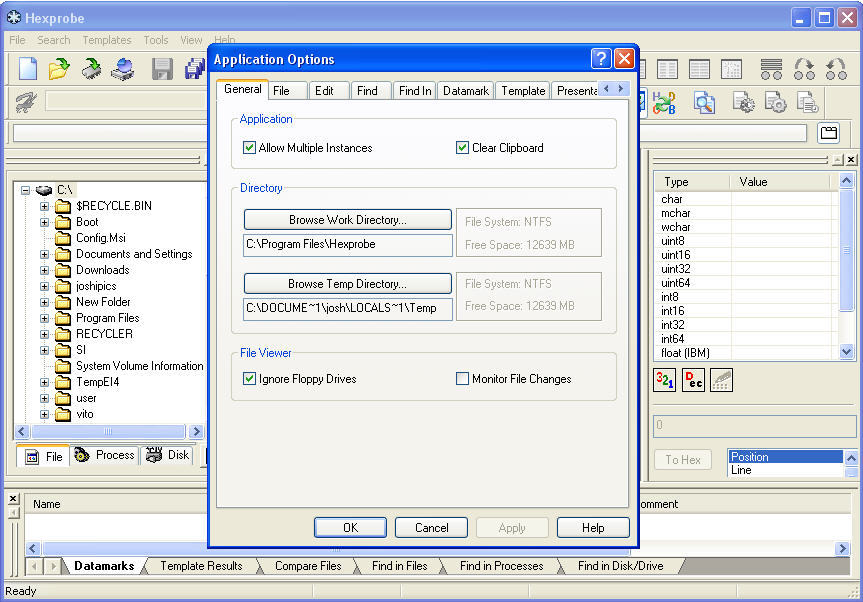This screenshot has width=863, height=602.
Task: Click the Save floppy disk icon
Action: point(162,69)
